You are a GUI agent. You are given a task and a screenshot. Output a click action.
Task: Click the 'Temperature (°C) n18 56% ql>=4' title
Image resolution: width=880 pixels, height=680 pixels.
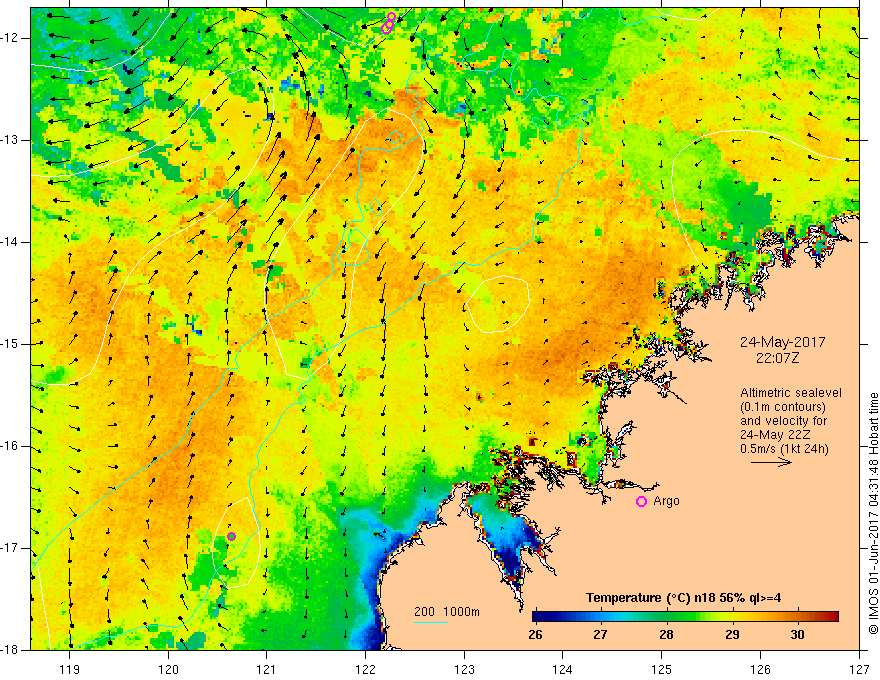[683, 598]
